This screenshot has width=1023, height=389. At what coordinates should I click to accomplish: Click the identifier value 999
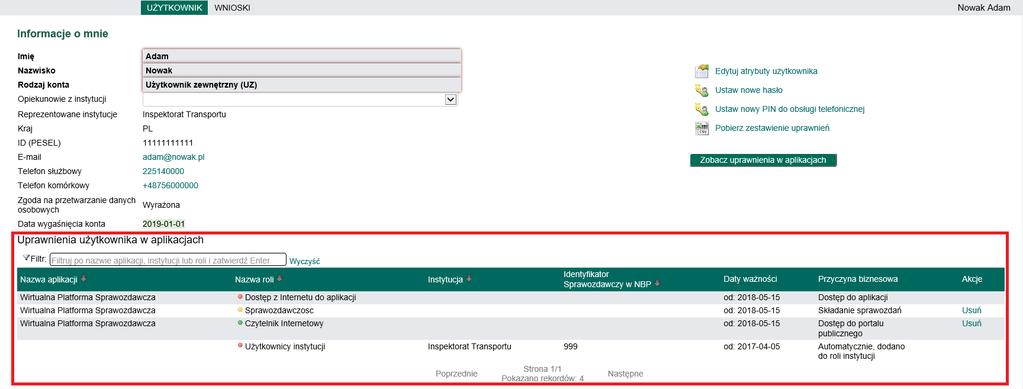570,347
